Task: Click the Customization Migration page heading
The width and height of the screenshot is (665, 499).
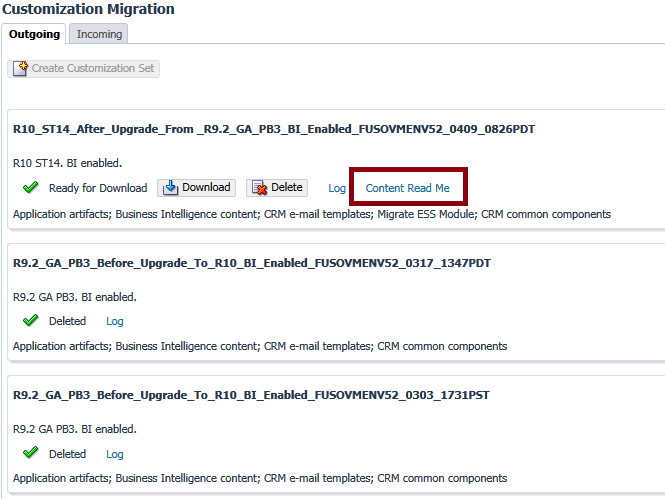Action: [88, 9]
